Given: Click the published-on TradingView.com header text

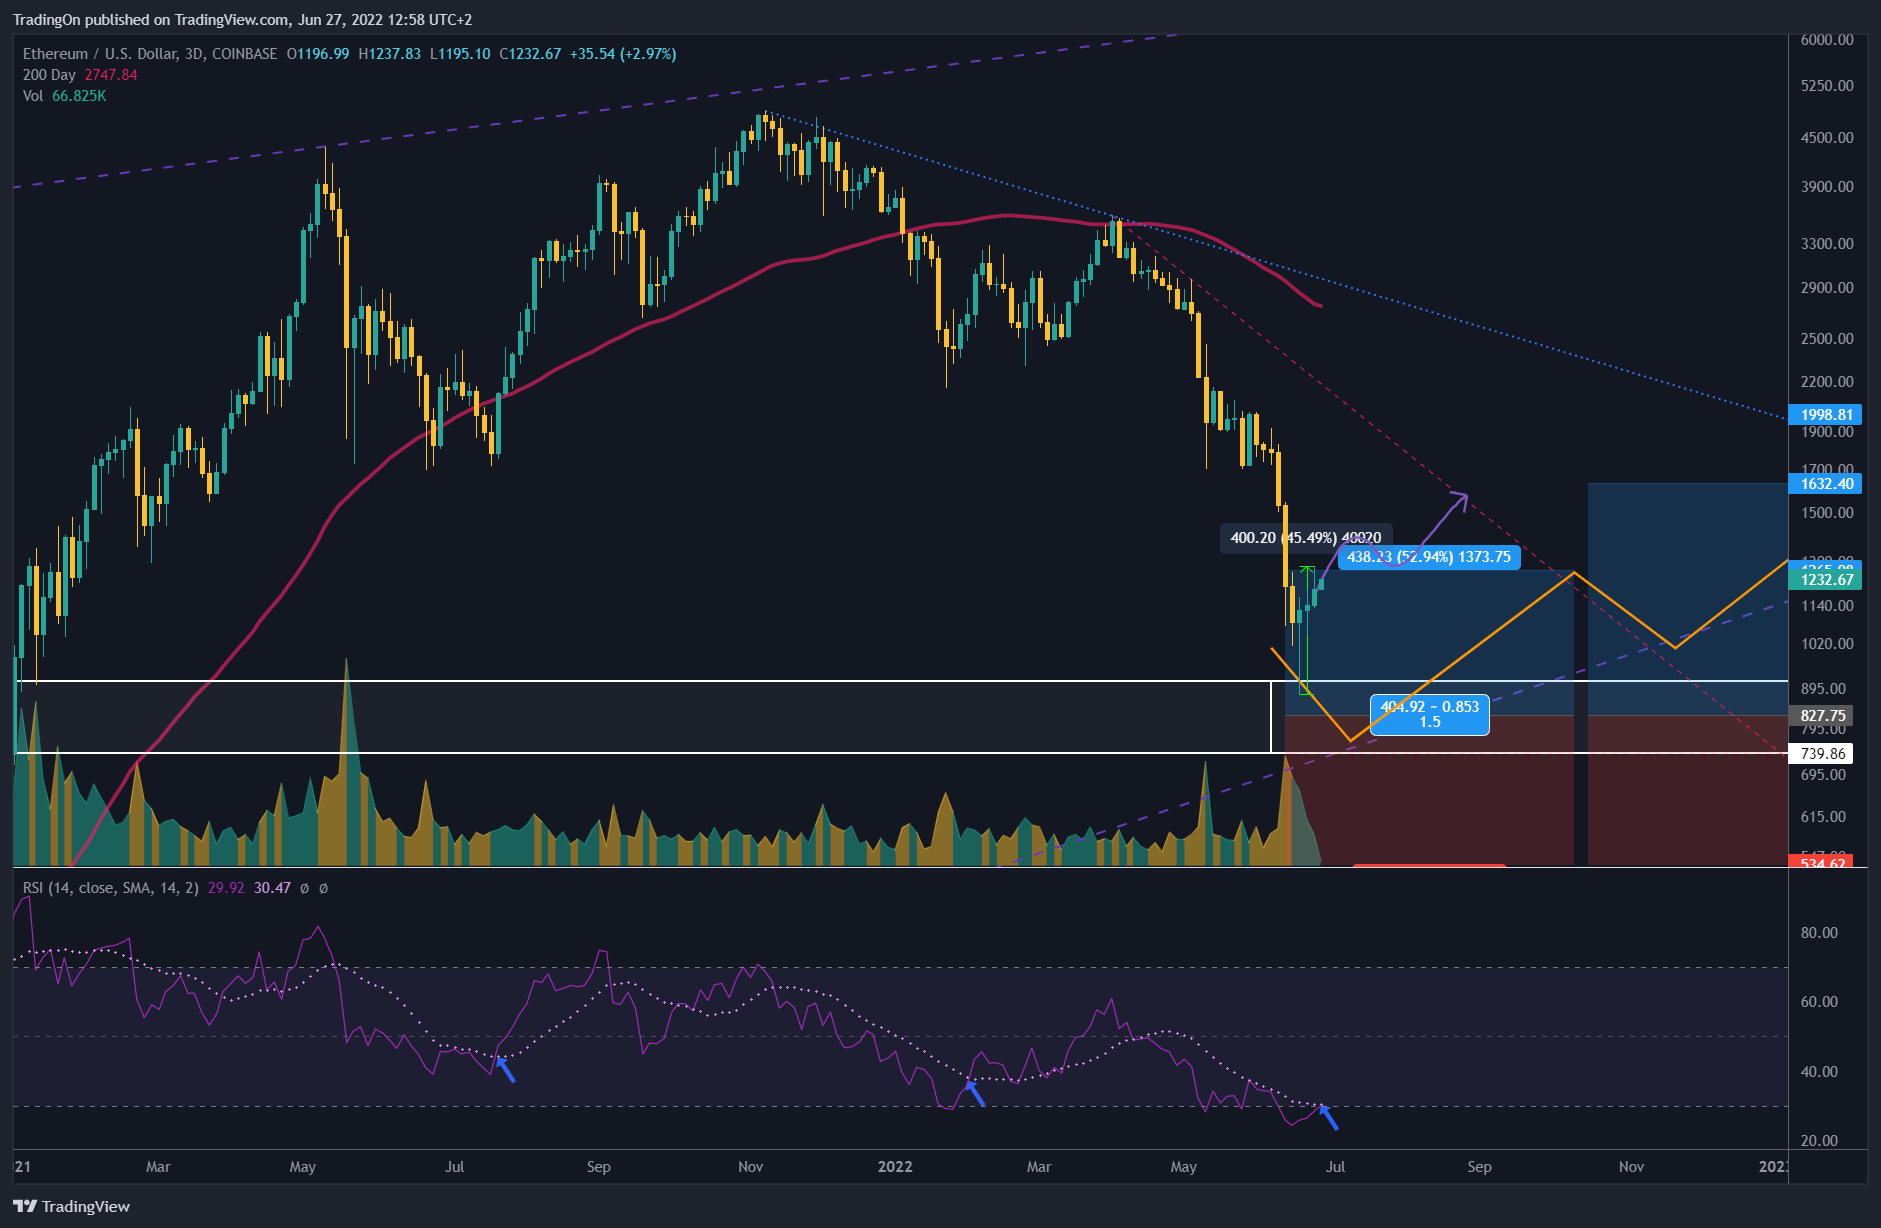Looking at the screenshot, I should point(243,20).
